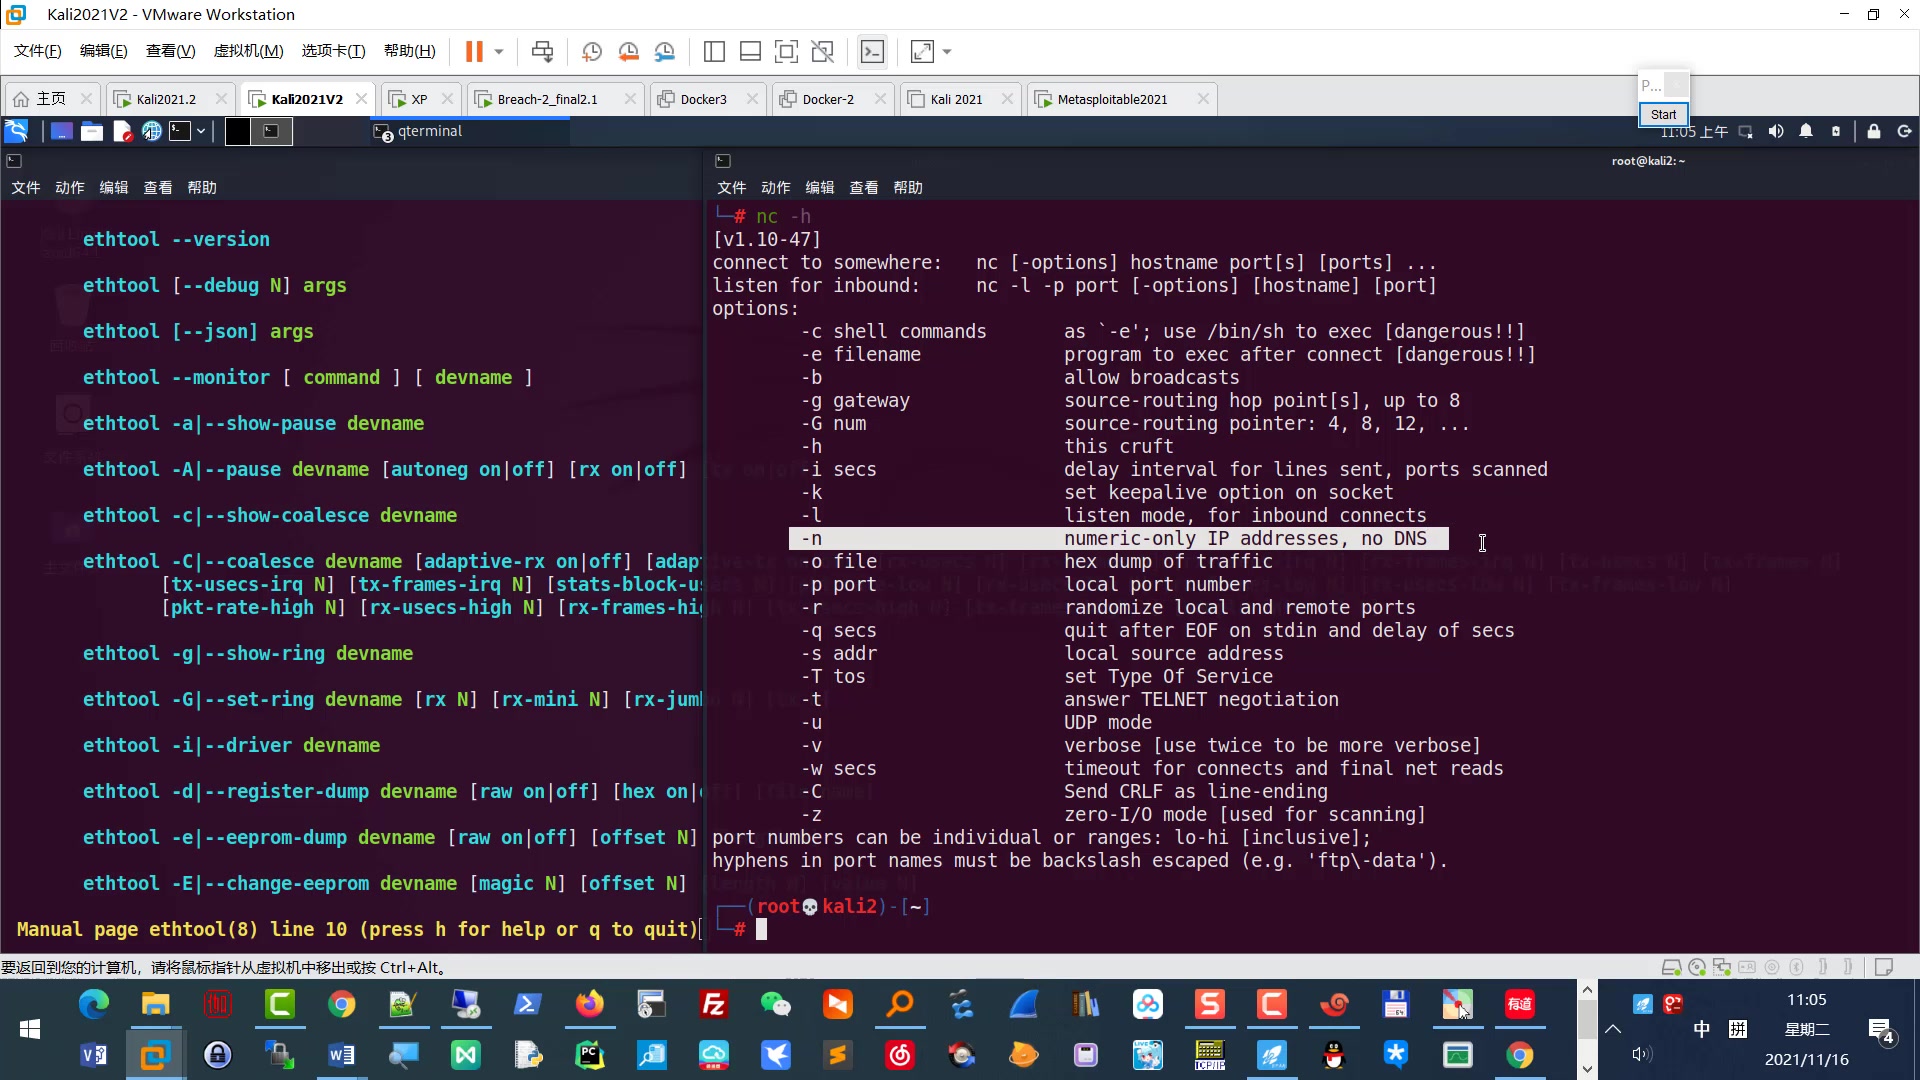Open the Kali applications menu

tap(17, 131)
